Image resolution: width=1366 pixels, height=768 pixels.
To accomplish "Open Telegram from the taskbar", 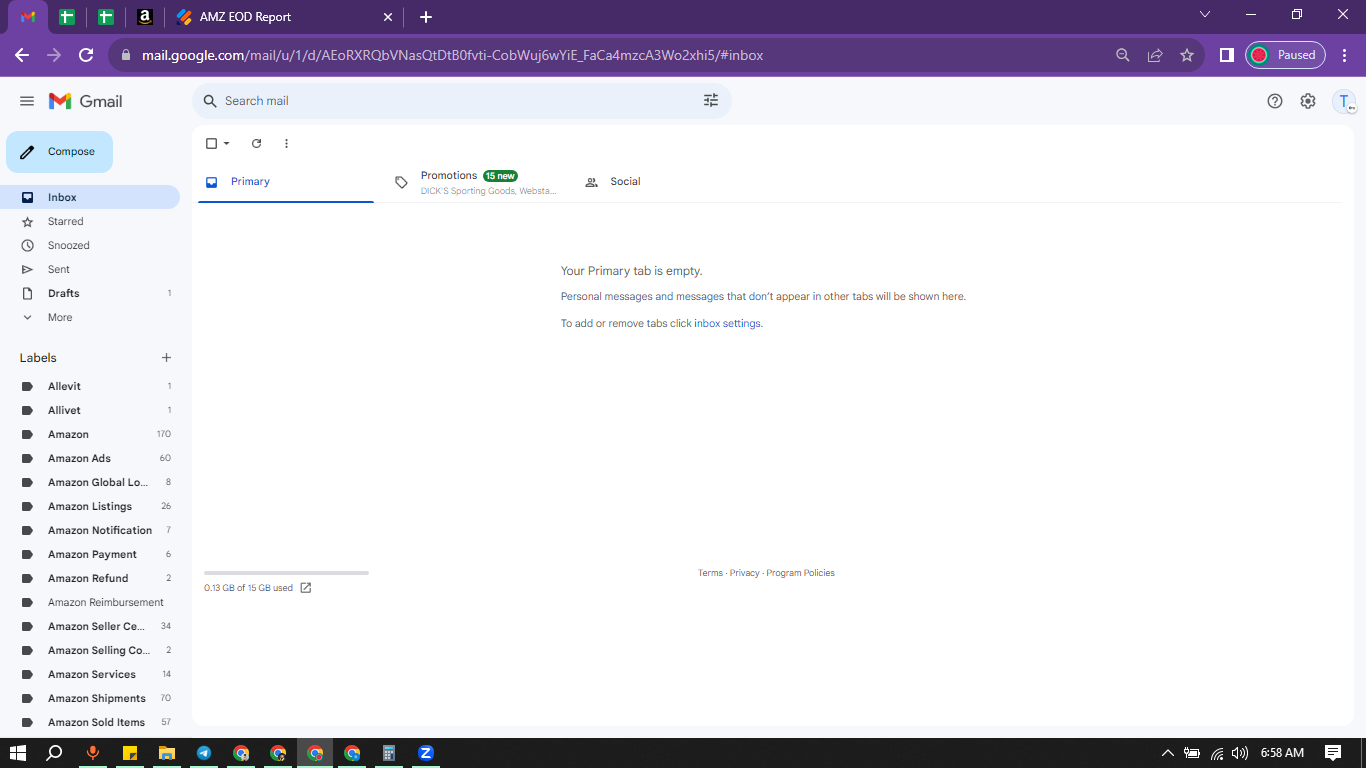I will [204, 753].
